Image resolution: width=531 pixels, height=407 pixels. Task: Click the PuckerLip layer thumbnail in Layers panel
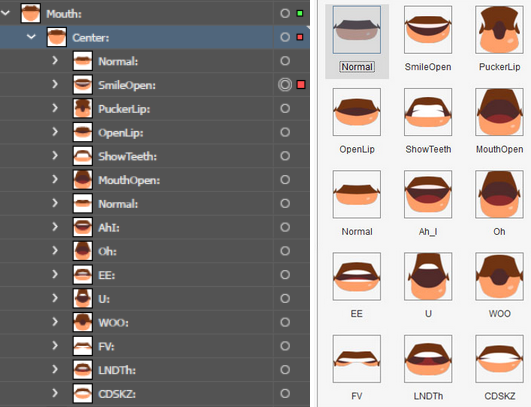[83, 108]
